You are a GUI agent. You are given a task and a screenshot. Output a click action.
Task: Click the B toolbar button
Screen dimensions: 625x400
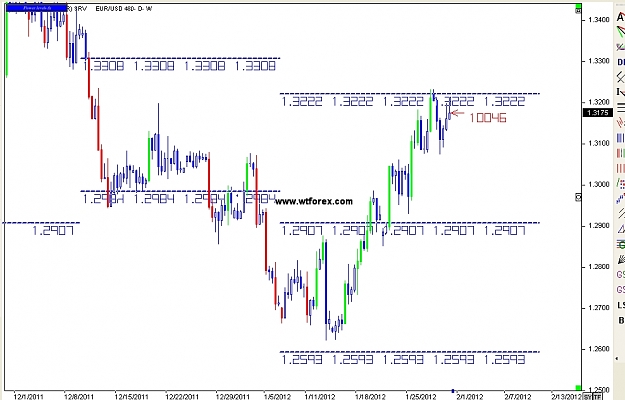621,320
